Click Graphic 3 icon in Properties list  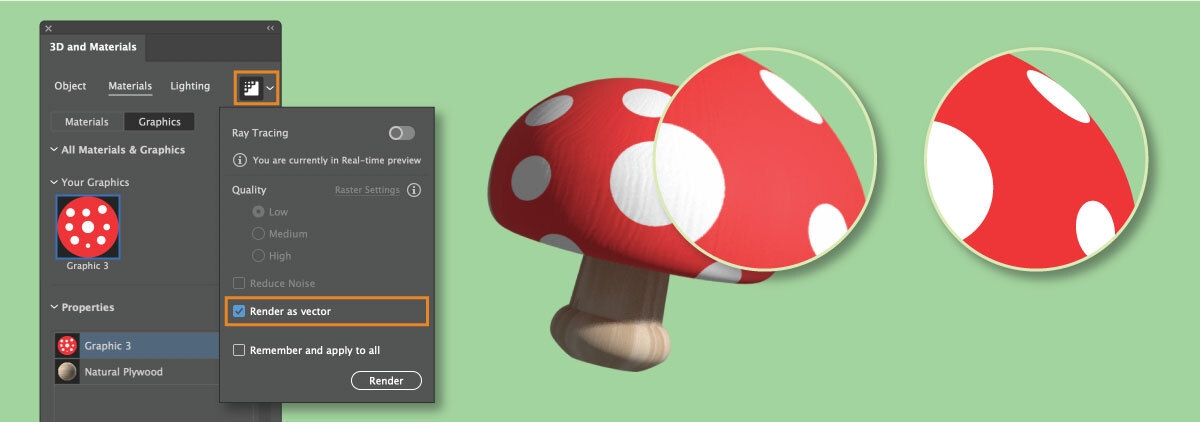pyautogui.click(x=68, y=346)
